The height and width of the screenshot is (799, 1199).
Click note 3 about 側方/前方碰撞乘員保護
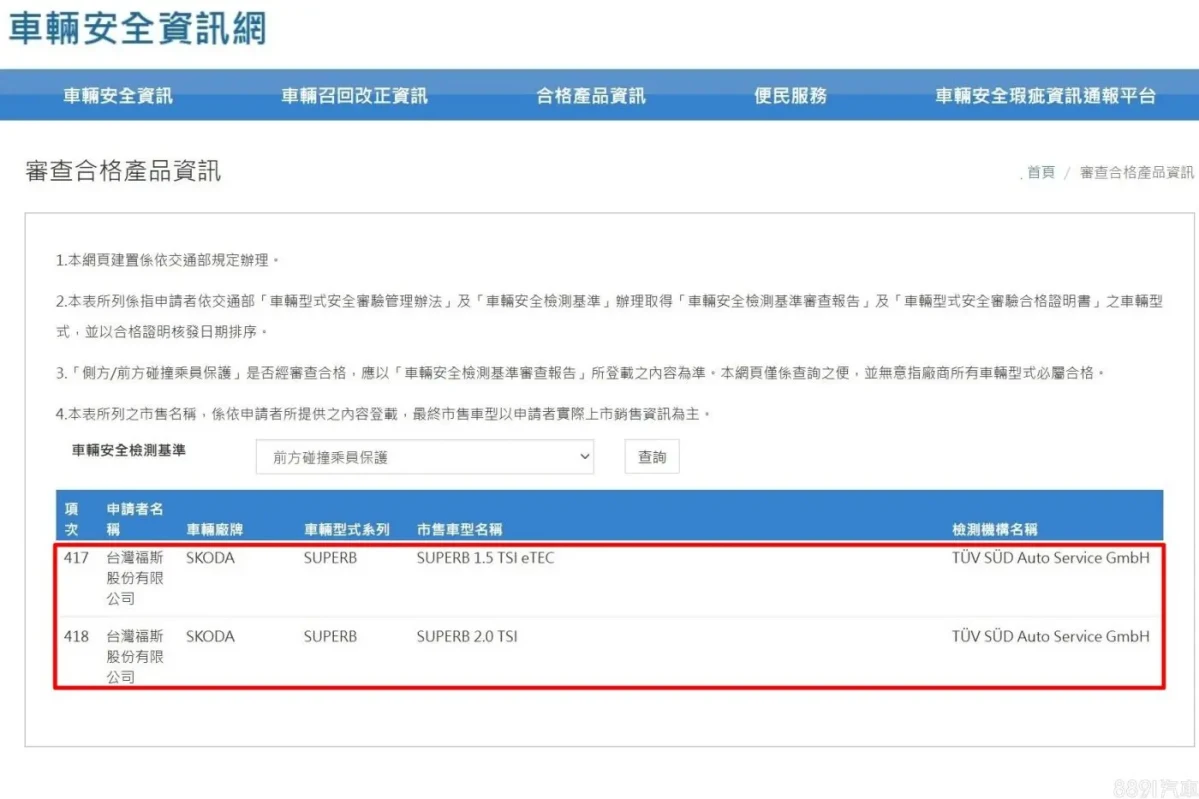(x=580, y=372)
